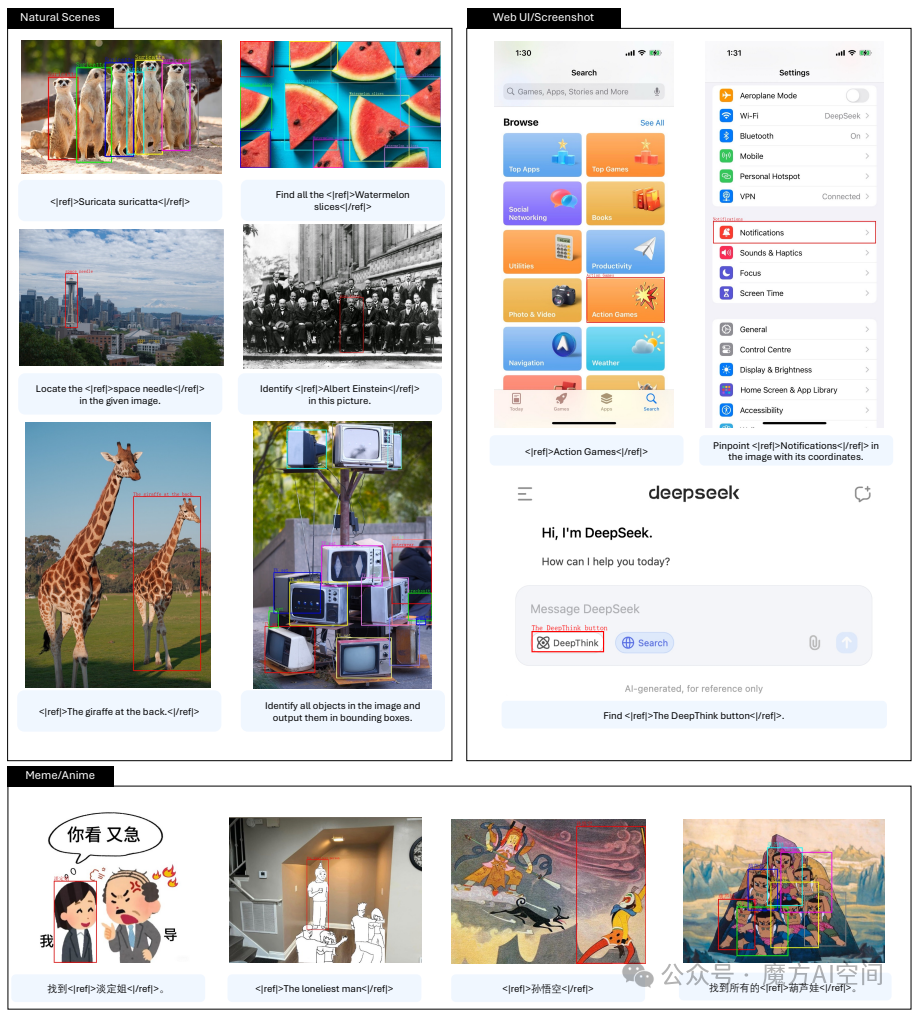Click the Home Screen & App Library icon
This screenshot has height=1010, width=912.
tap(726, 390)
